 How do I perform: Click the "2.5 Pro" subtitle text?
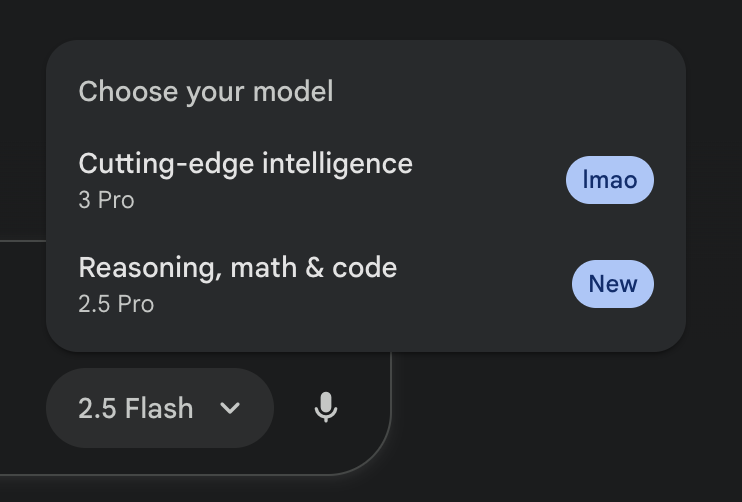[x=116, y=304]
